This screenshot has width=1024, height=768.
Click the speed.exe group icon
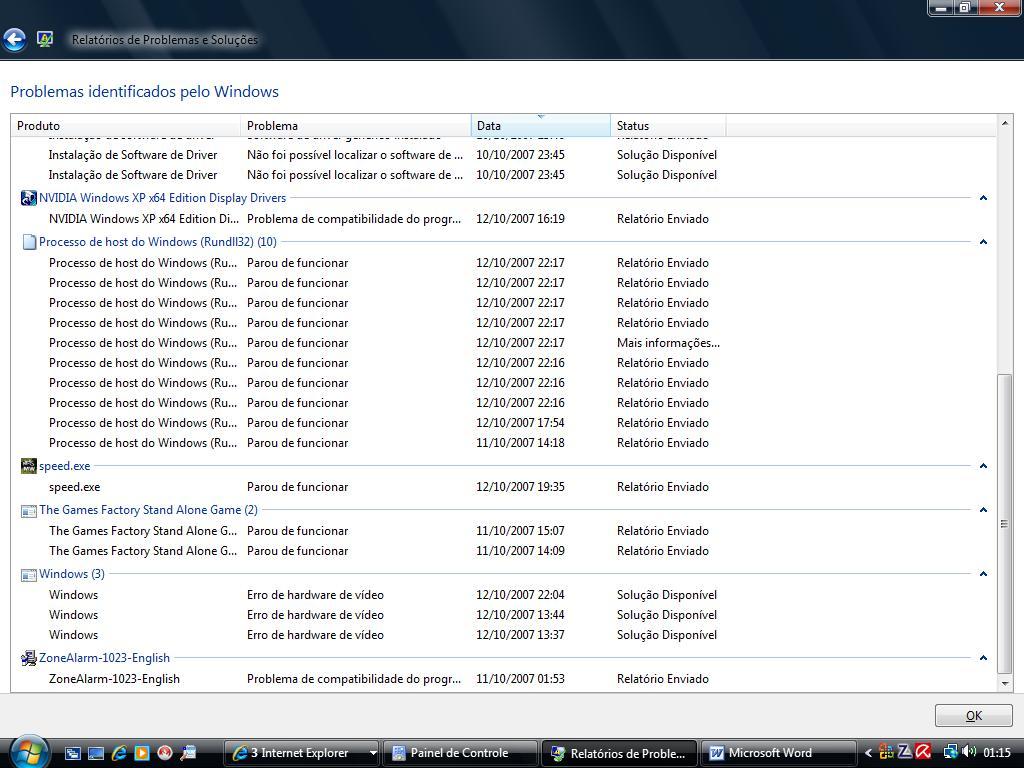tap(29, 466)
